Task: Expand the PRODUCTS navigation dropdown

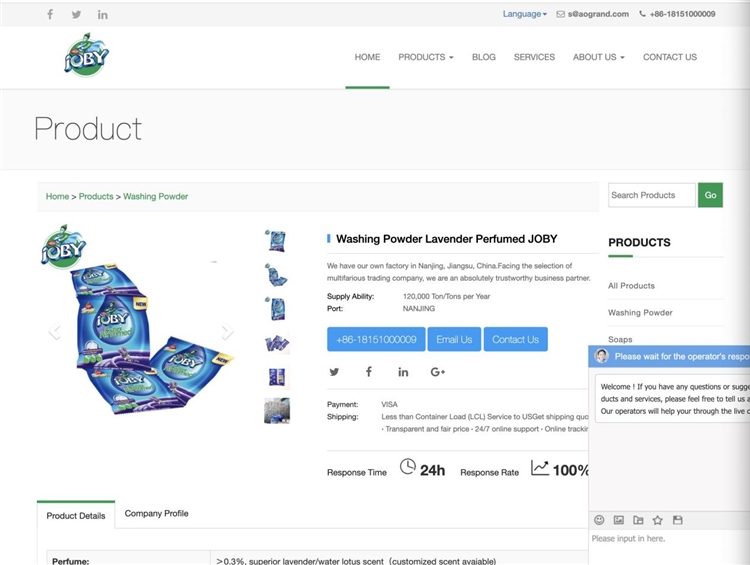Action: [x=425, y=57]
